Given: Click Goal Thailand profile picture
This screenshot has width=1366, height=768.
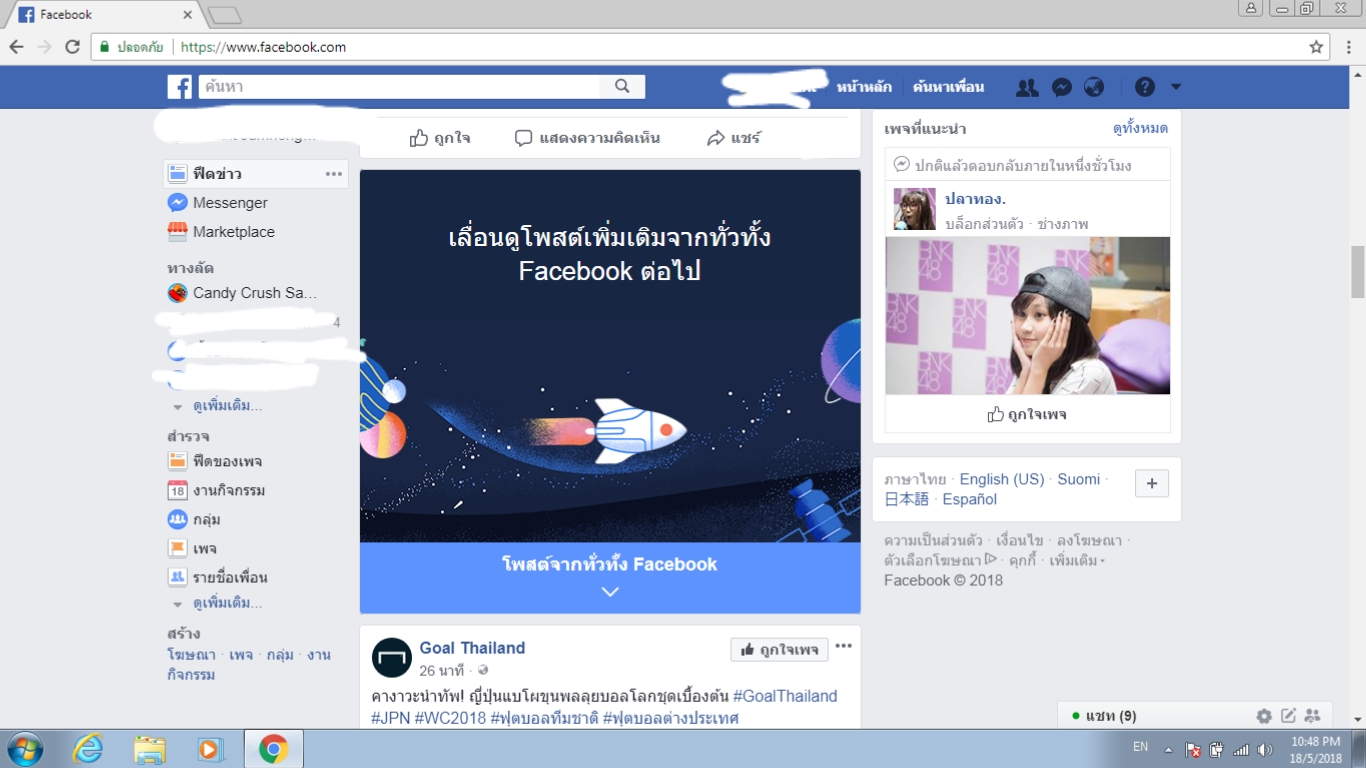Looking at the screenshot, I should coord(392,658).
